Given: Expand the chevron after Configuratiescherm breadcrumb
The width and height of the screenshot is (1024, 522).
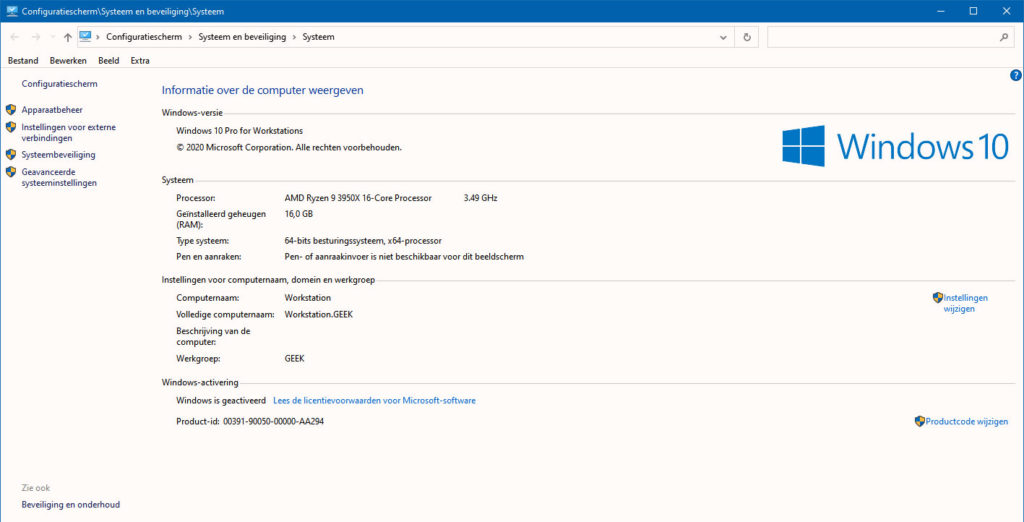Looking at the screenshot, I should [x=191, y=37].
